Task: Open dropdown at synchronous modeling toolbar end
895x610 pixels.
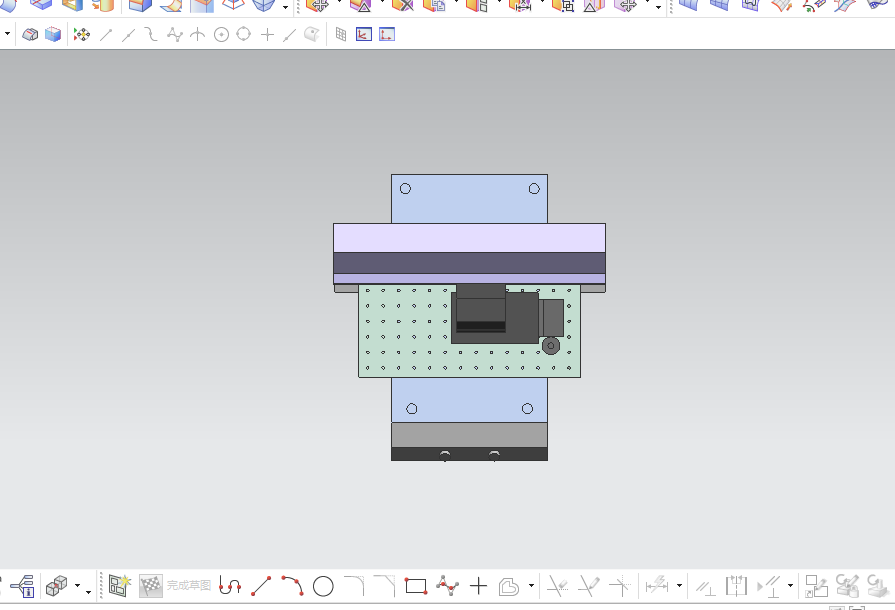Action: point(659,7)
